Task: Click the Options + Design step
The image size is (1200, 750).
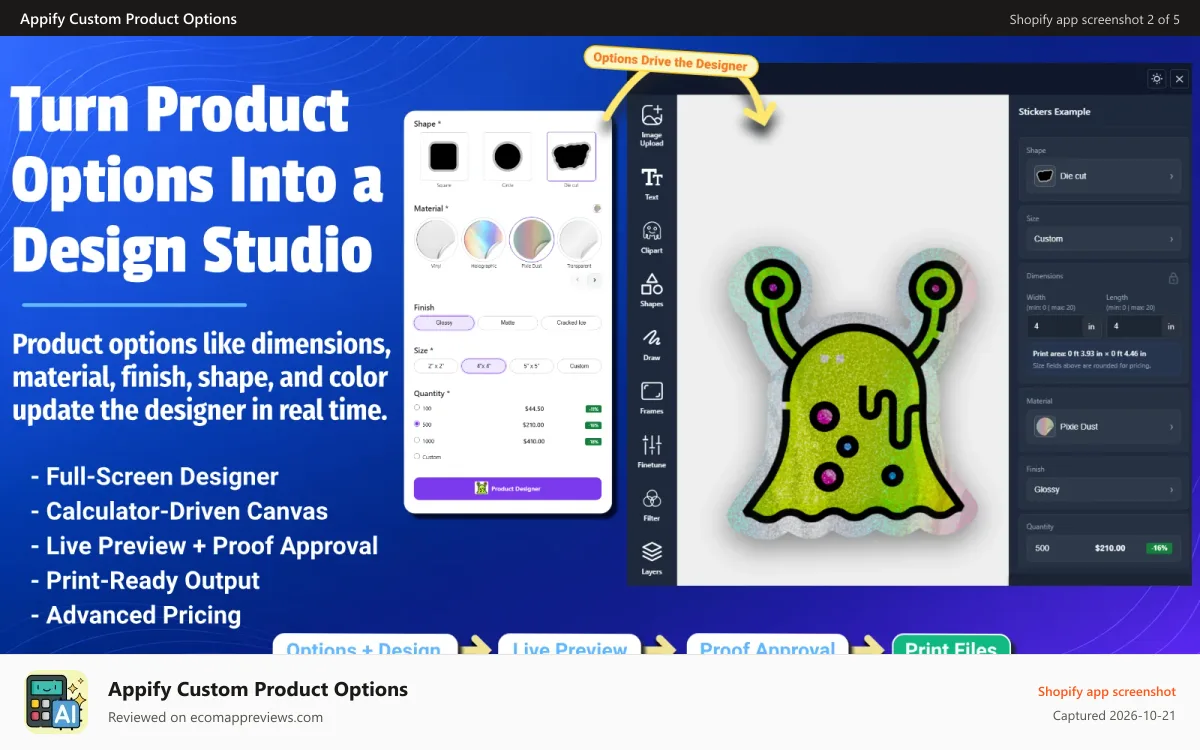Action: coord(363,645)
